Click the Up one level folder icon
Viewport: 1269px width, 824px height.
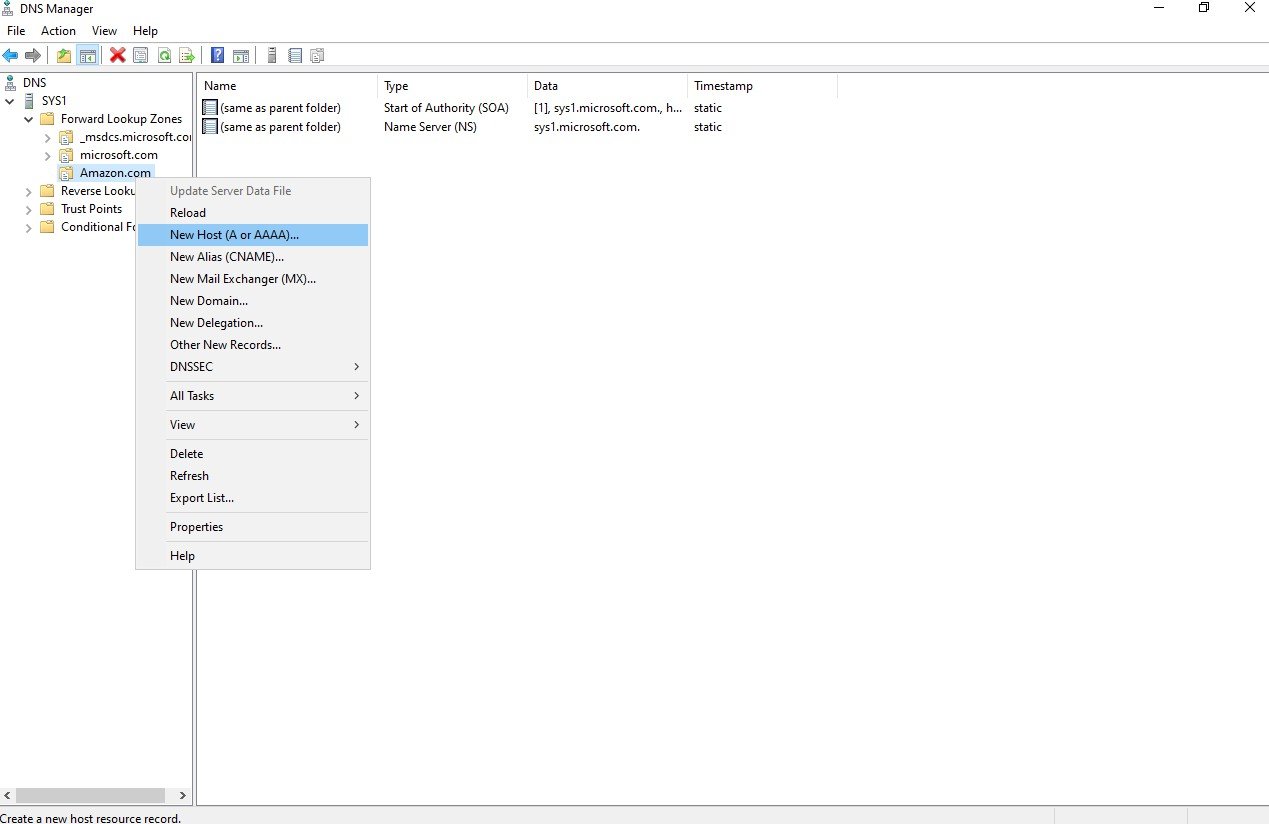coord(64,56)
